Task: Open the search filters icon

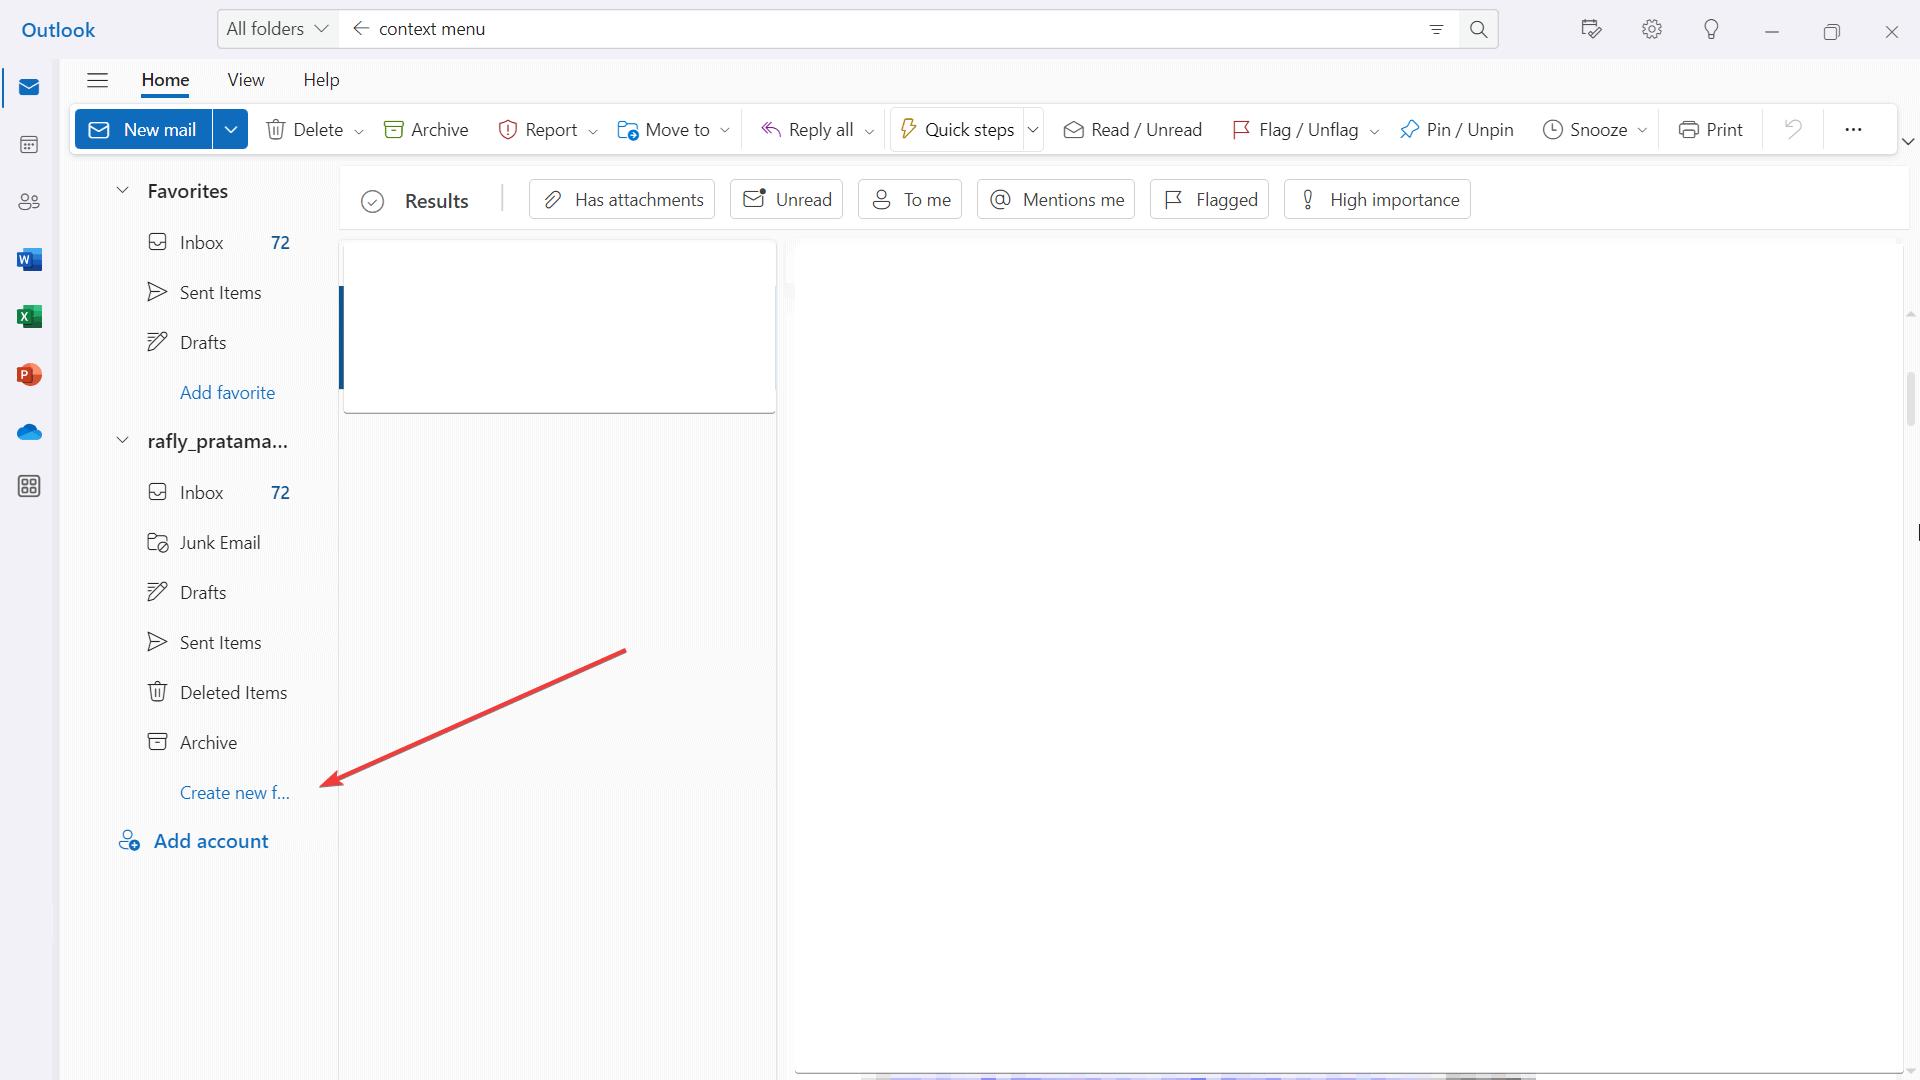Action: [x=1436, y=29]
